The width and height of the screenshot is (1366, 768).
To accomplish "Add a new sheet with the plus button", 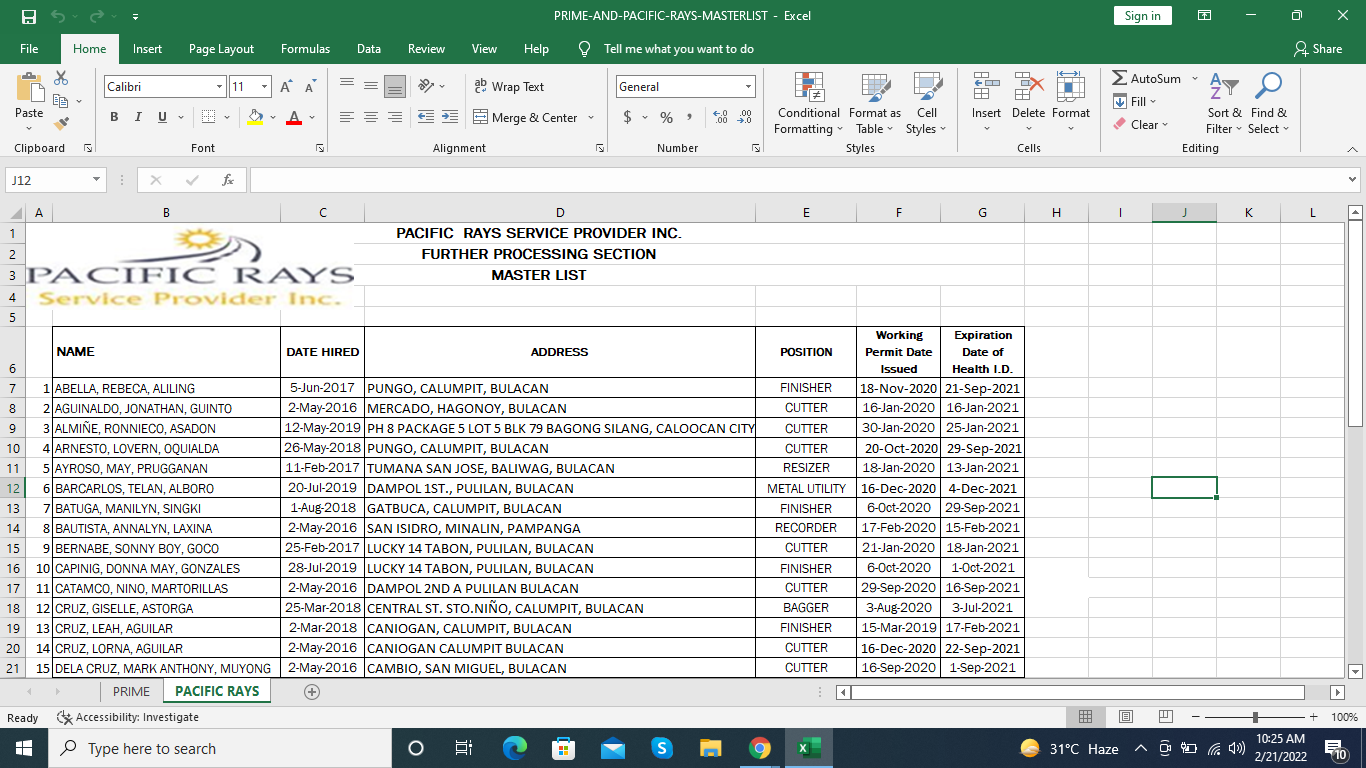I will click(312, 691).
